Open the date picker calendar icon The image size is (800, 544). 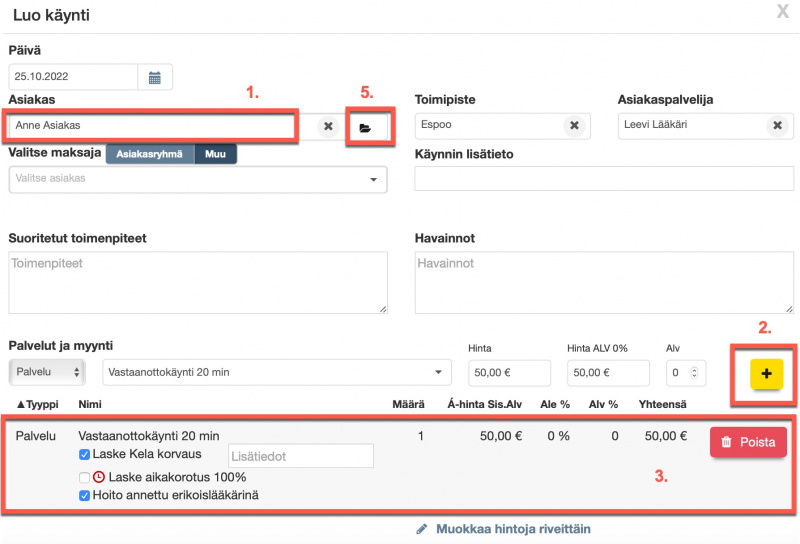(x=155, y=77)
